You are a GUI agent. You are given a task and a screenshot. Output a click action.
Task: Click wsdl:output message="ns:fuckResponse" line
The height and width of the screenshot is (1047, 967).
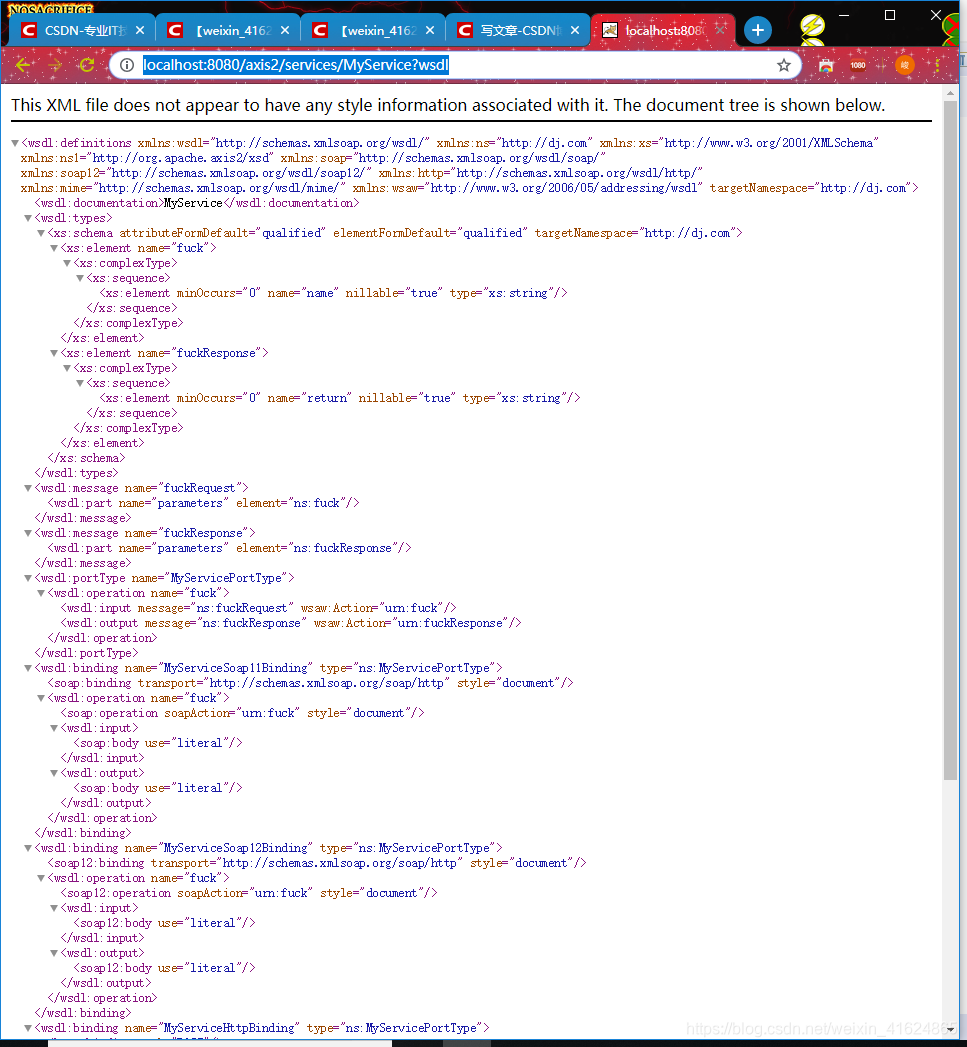[291, 623]
